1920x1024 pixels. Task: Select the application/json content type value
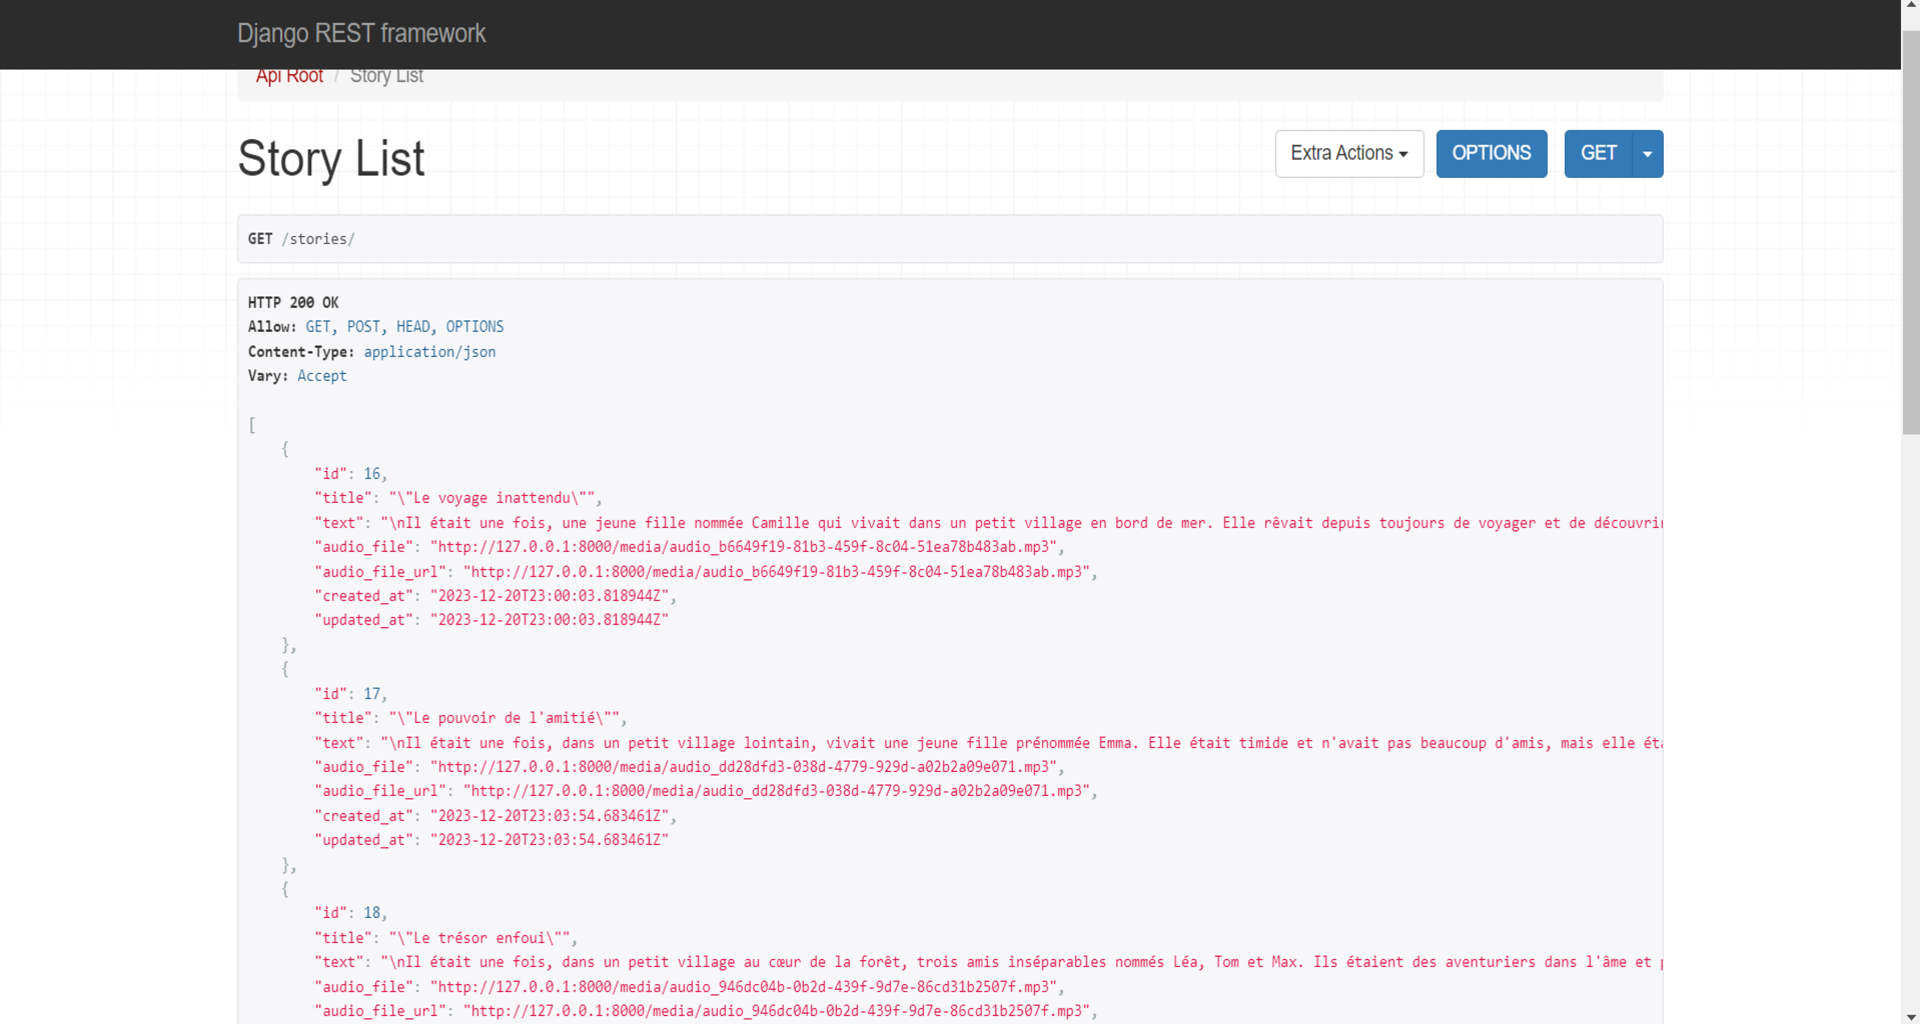[x=430, y=352]
